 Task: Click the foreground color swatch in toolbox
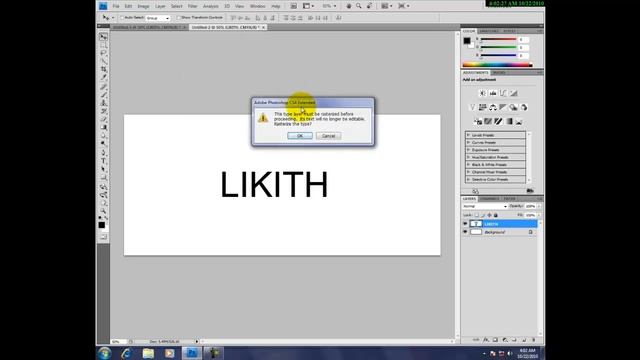click(102, 225)
